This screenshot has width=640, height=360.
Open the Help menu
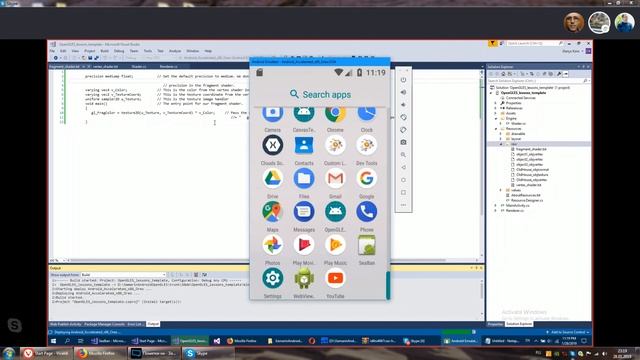(208, 51)
